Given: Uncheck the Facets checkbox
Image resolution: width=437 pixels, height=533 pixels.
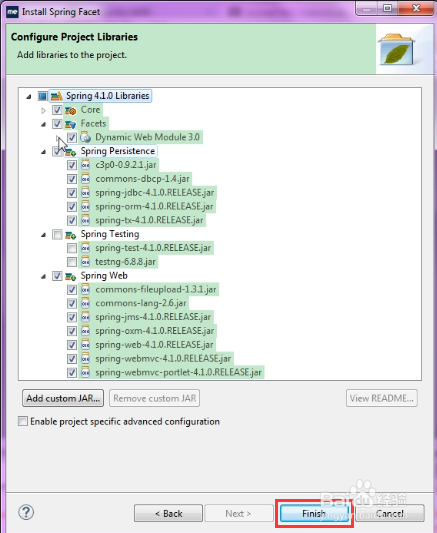Looking at the screenshot, I should (57, 124).
